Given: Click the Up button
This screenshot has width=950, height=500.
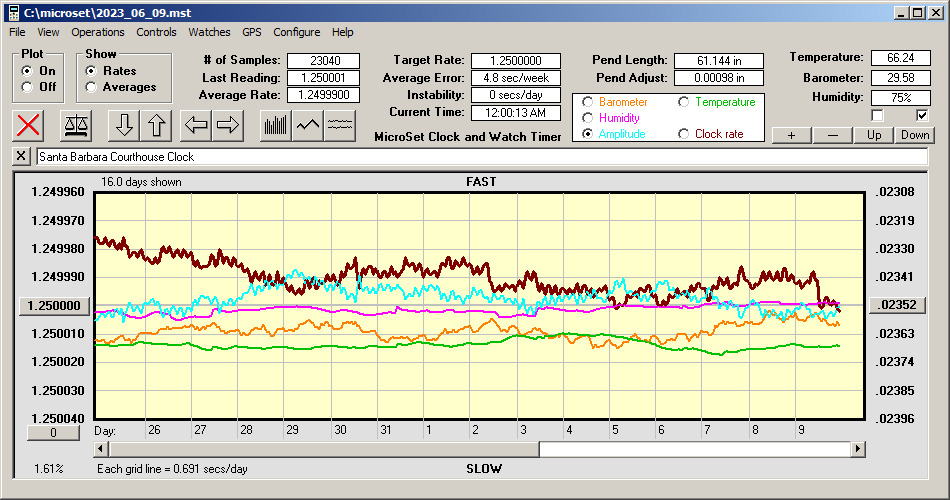Looking at the screenshot, I should pos(874,135).
